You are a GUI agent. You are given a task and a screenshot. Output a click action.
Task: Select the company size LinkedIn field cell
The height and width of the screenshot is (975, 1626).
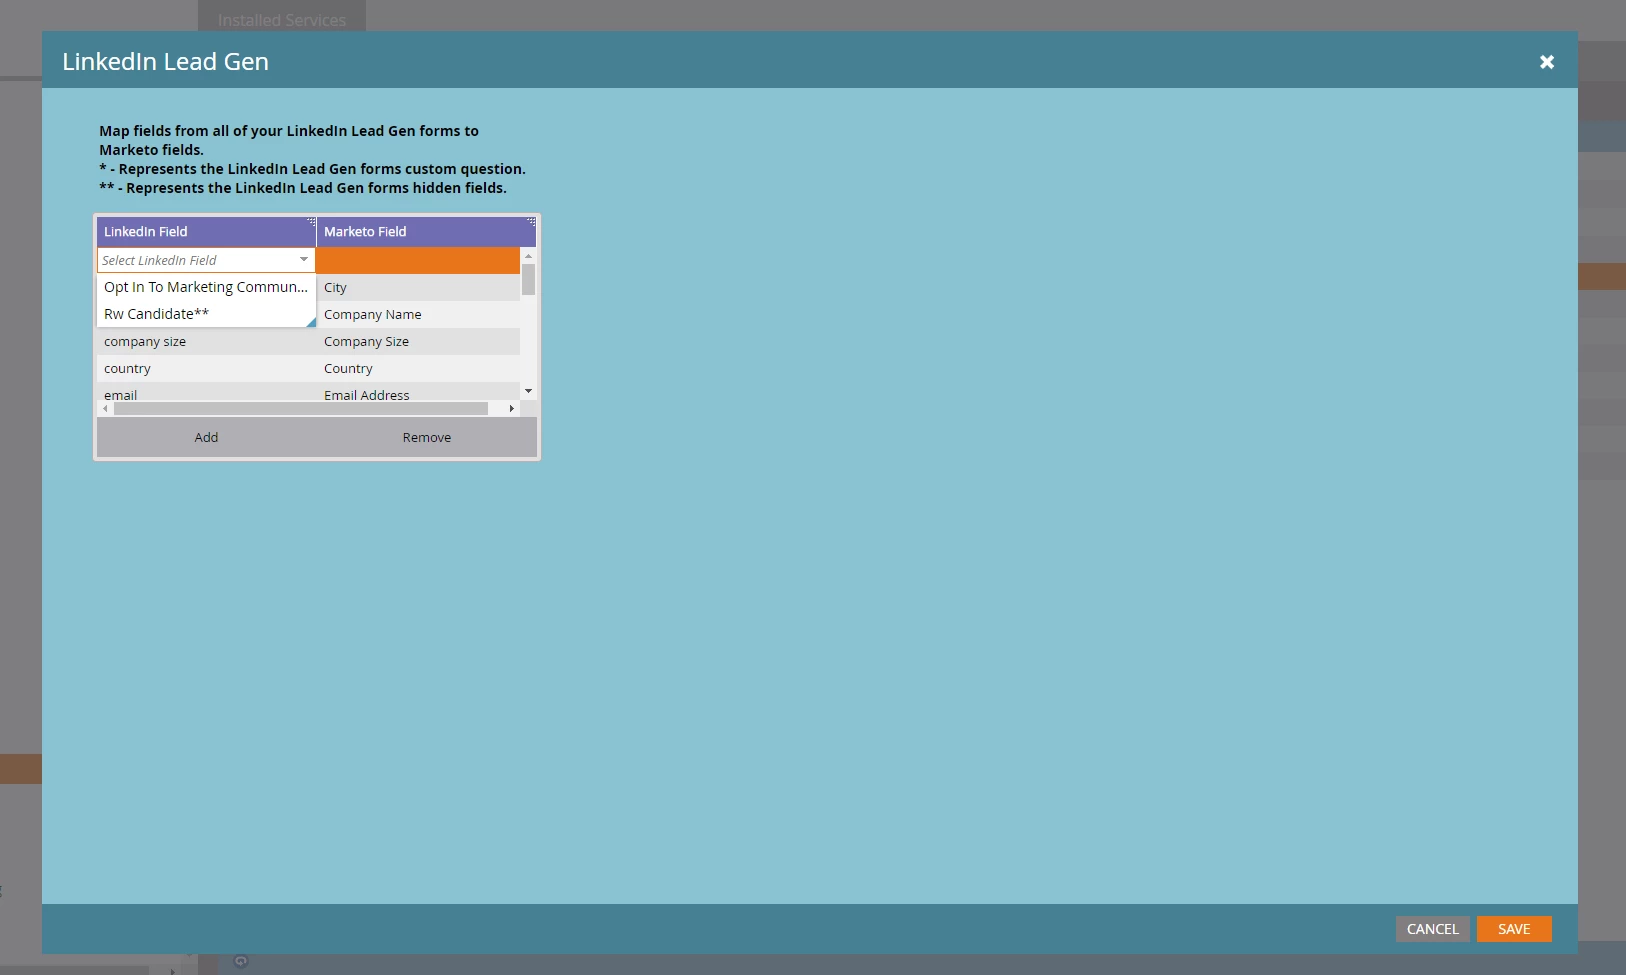[206, 341]
